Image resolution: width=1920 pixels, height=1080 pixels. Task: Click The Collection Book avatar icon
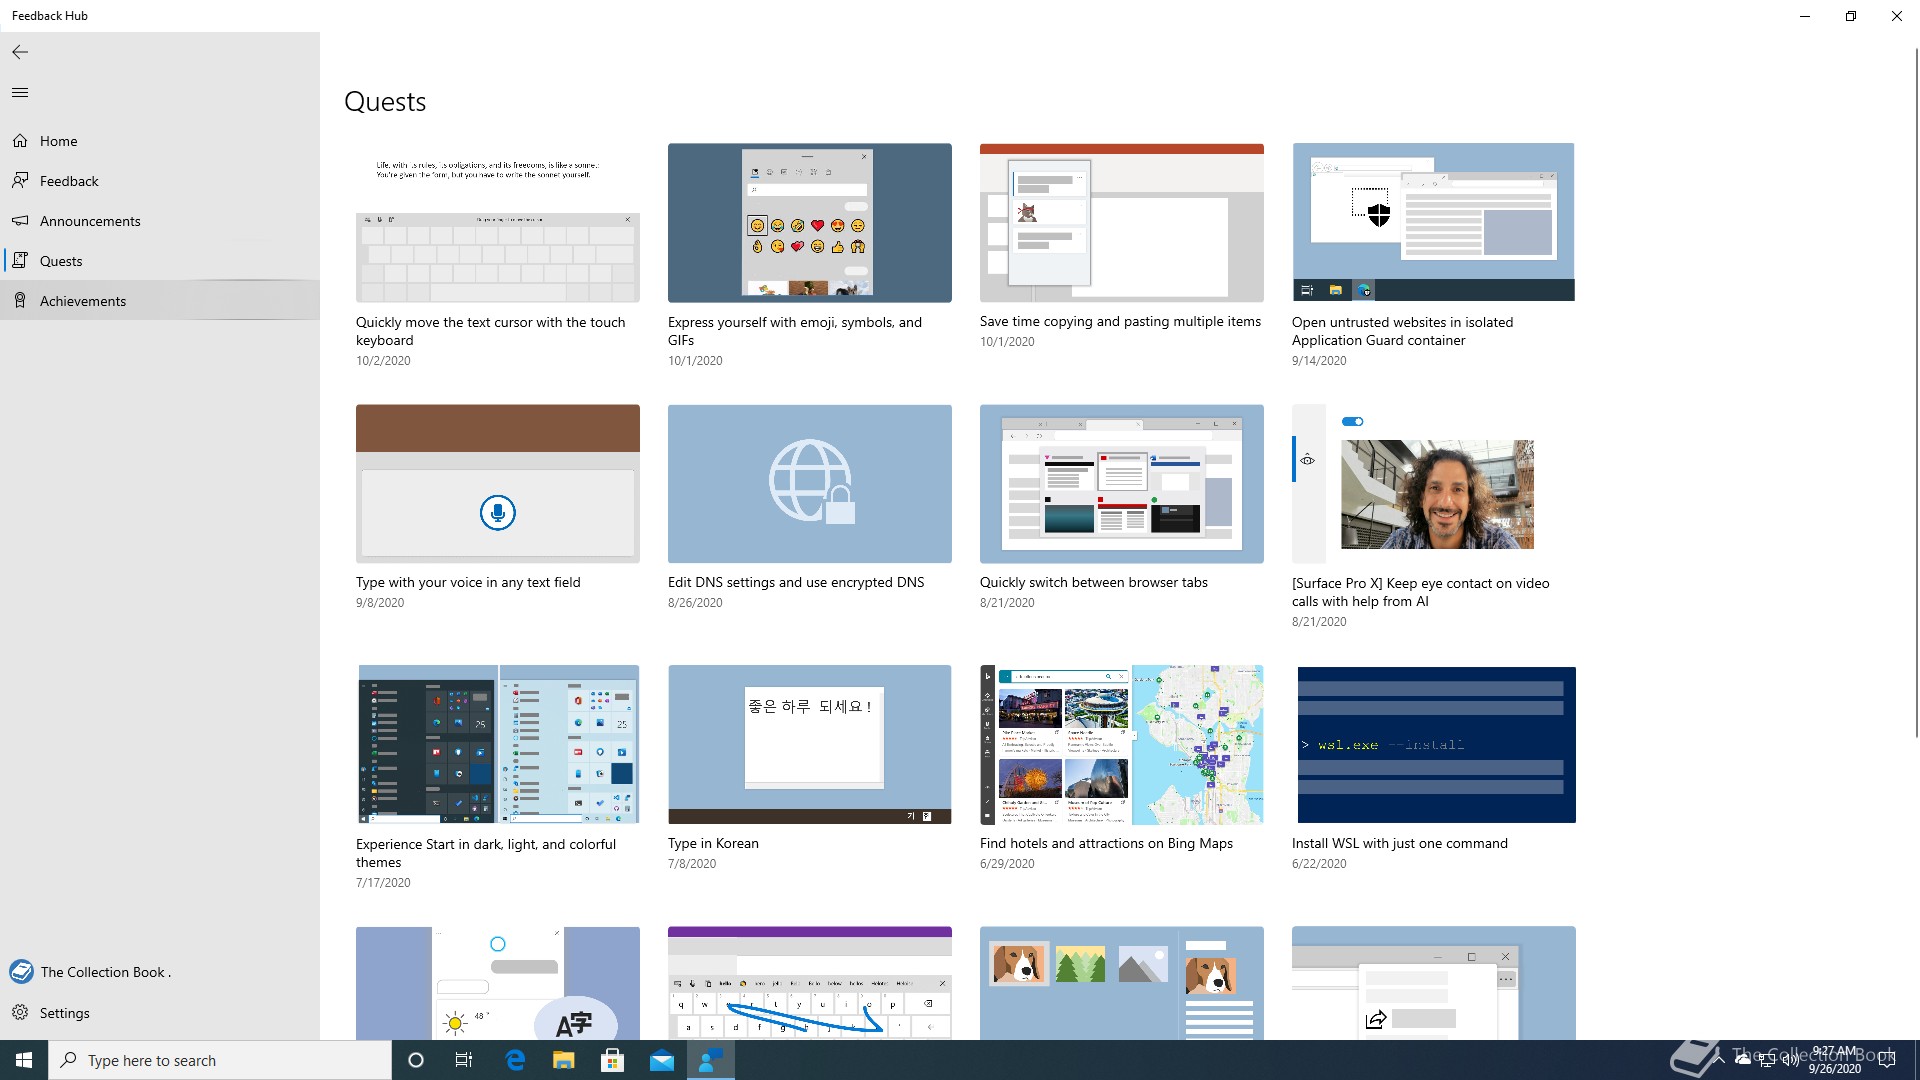click(x=21, y=971)
